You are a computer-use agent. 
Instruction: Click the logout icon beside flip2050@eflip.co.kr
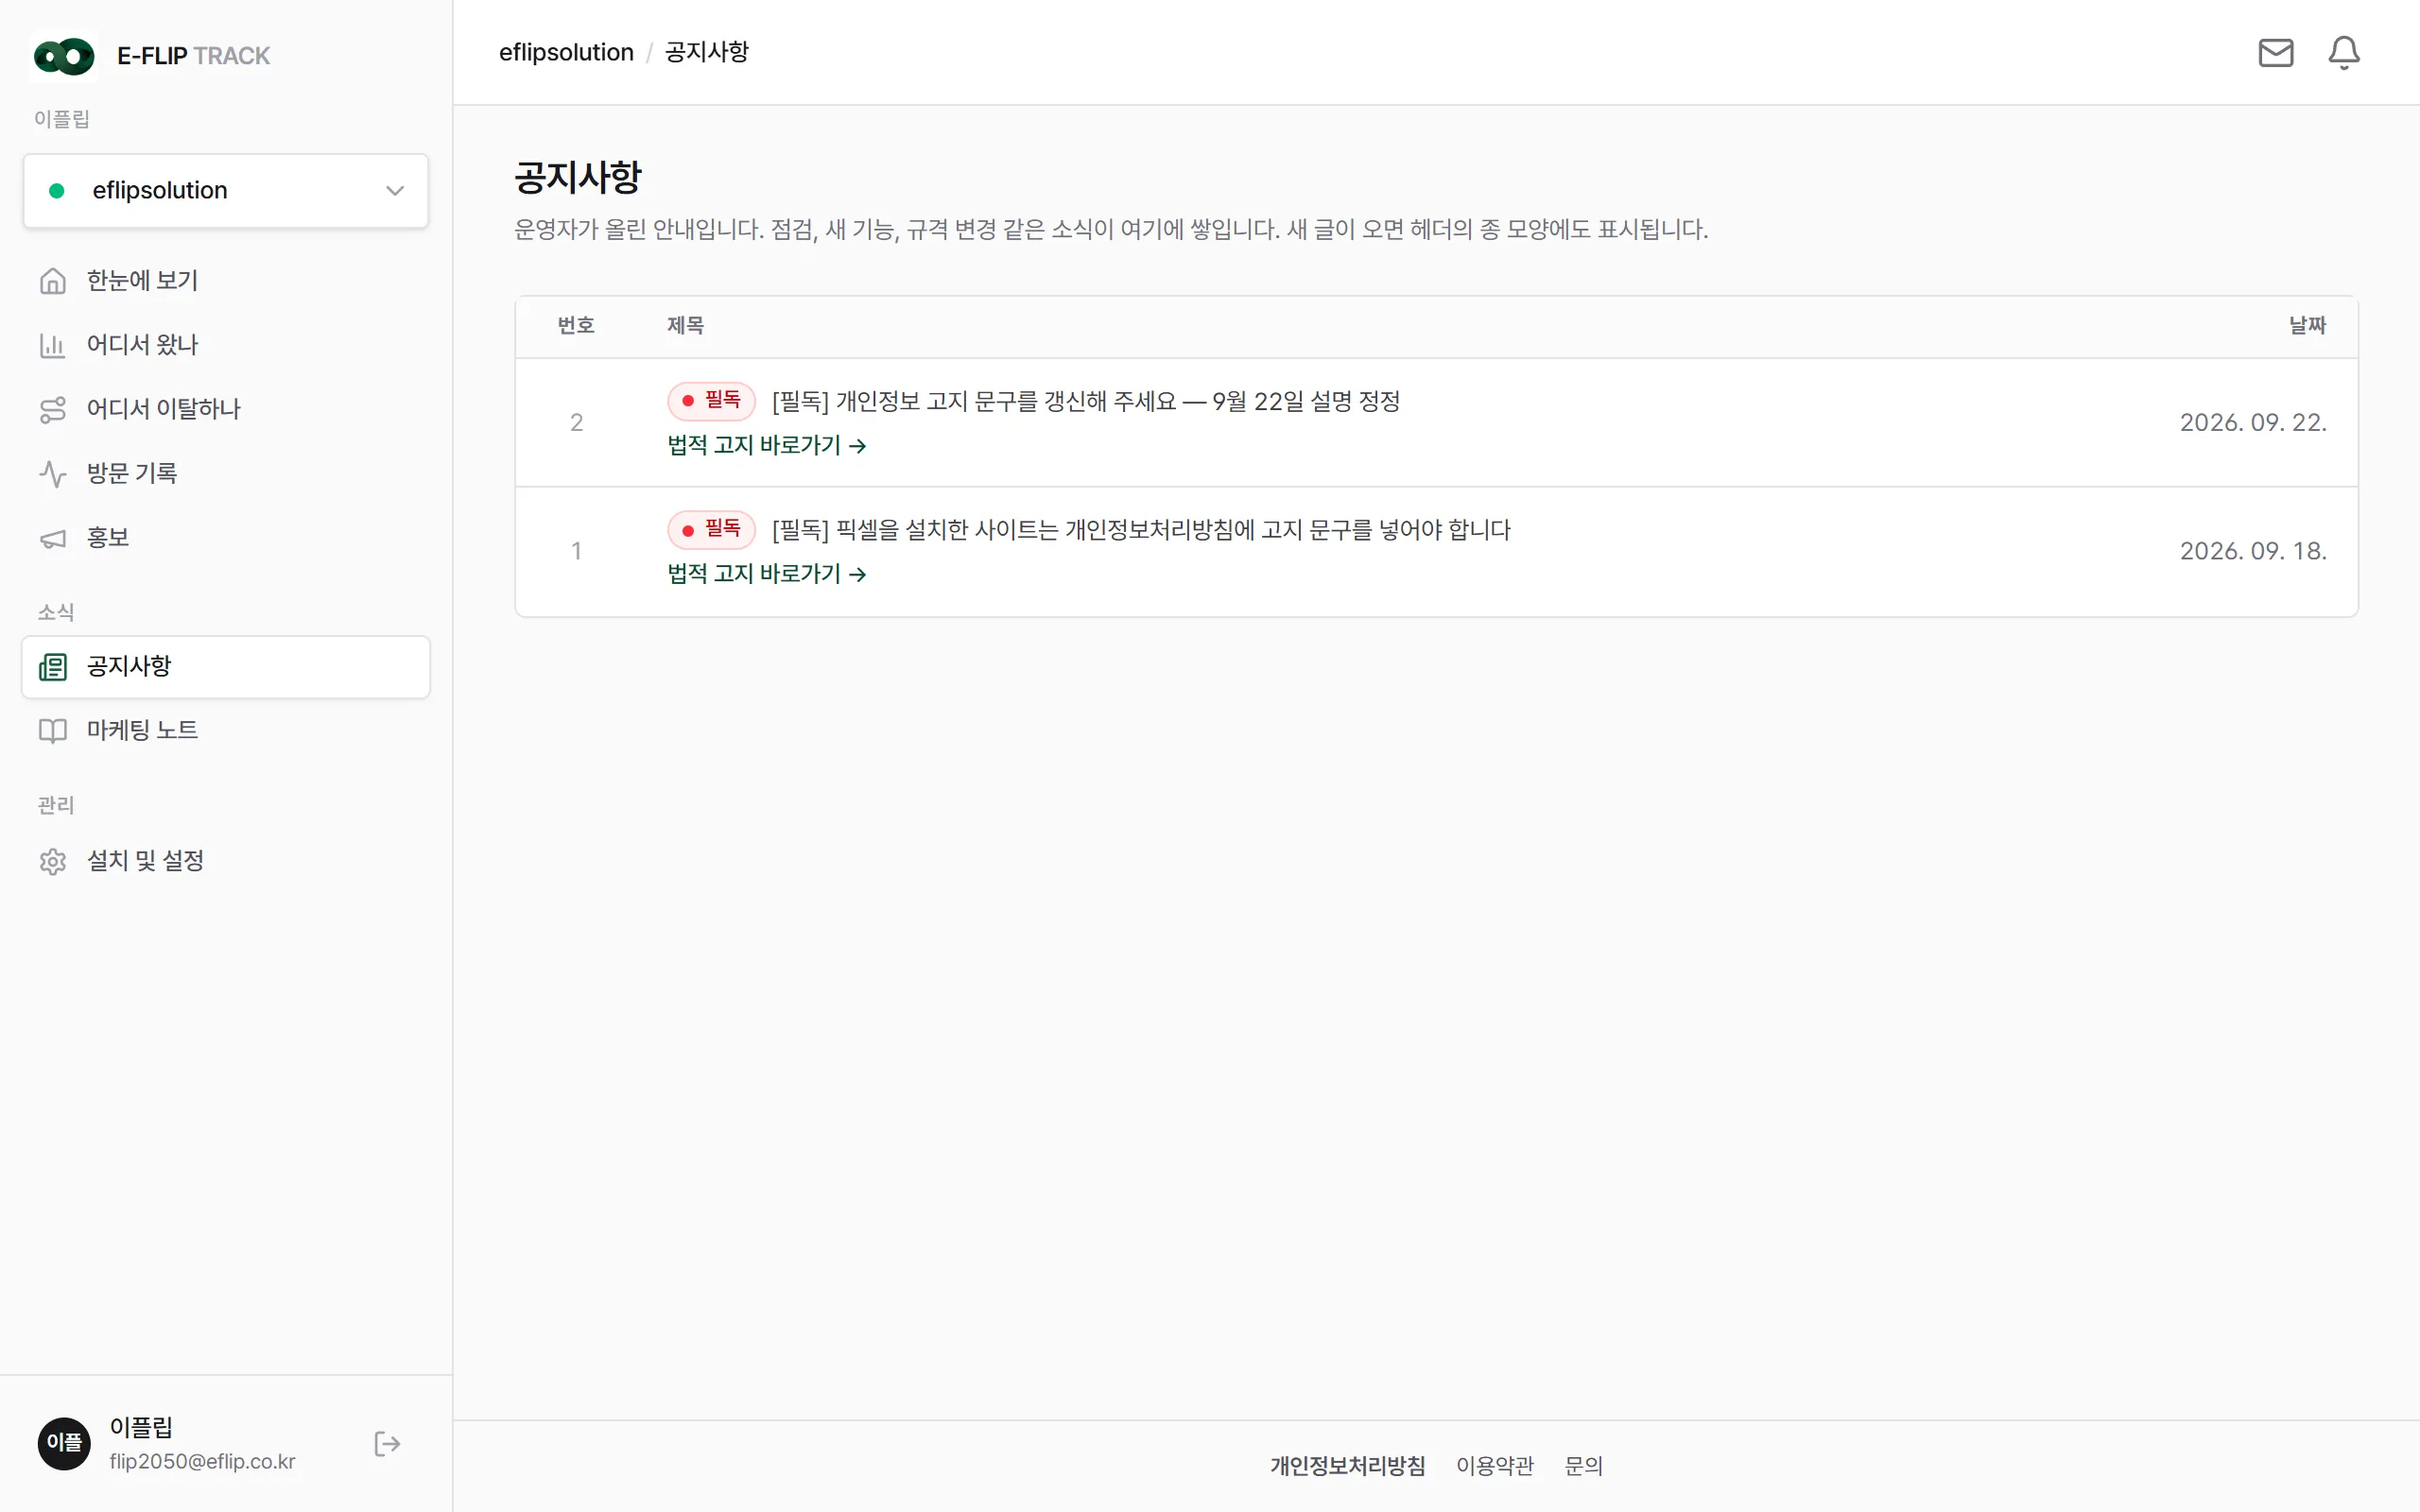coord(387,1444)
